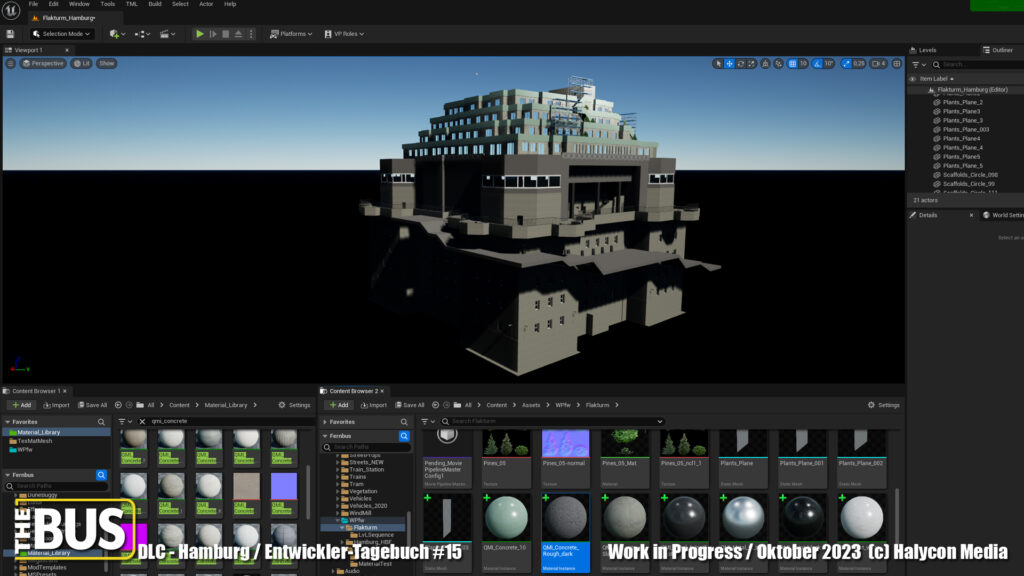Toggle scale snapping in viewport toolbar
Image resolution: width=1024 pixels, height=576 pixels.
(x=847, y=63)
